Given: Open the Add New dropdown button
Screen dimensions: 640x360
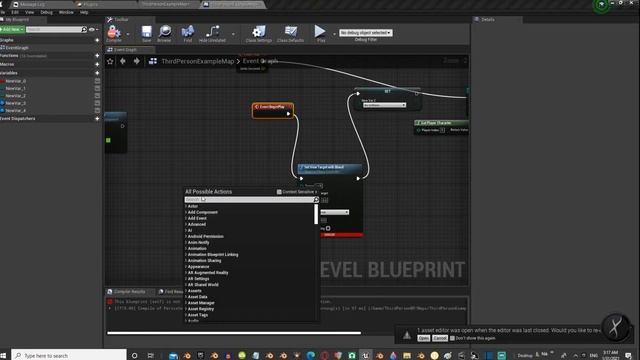Looking at the screenshot, I should click(12, 29).
